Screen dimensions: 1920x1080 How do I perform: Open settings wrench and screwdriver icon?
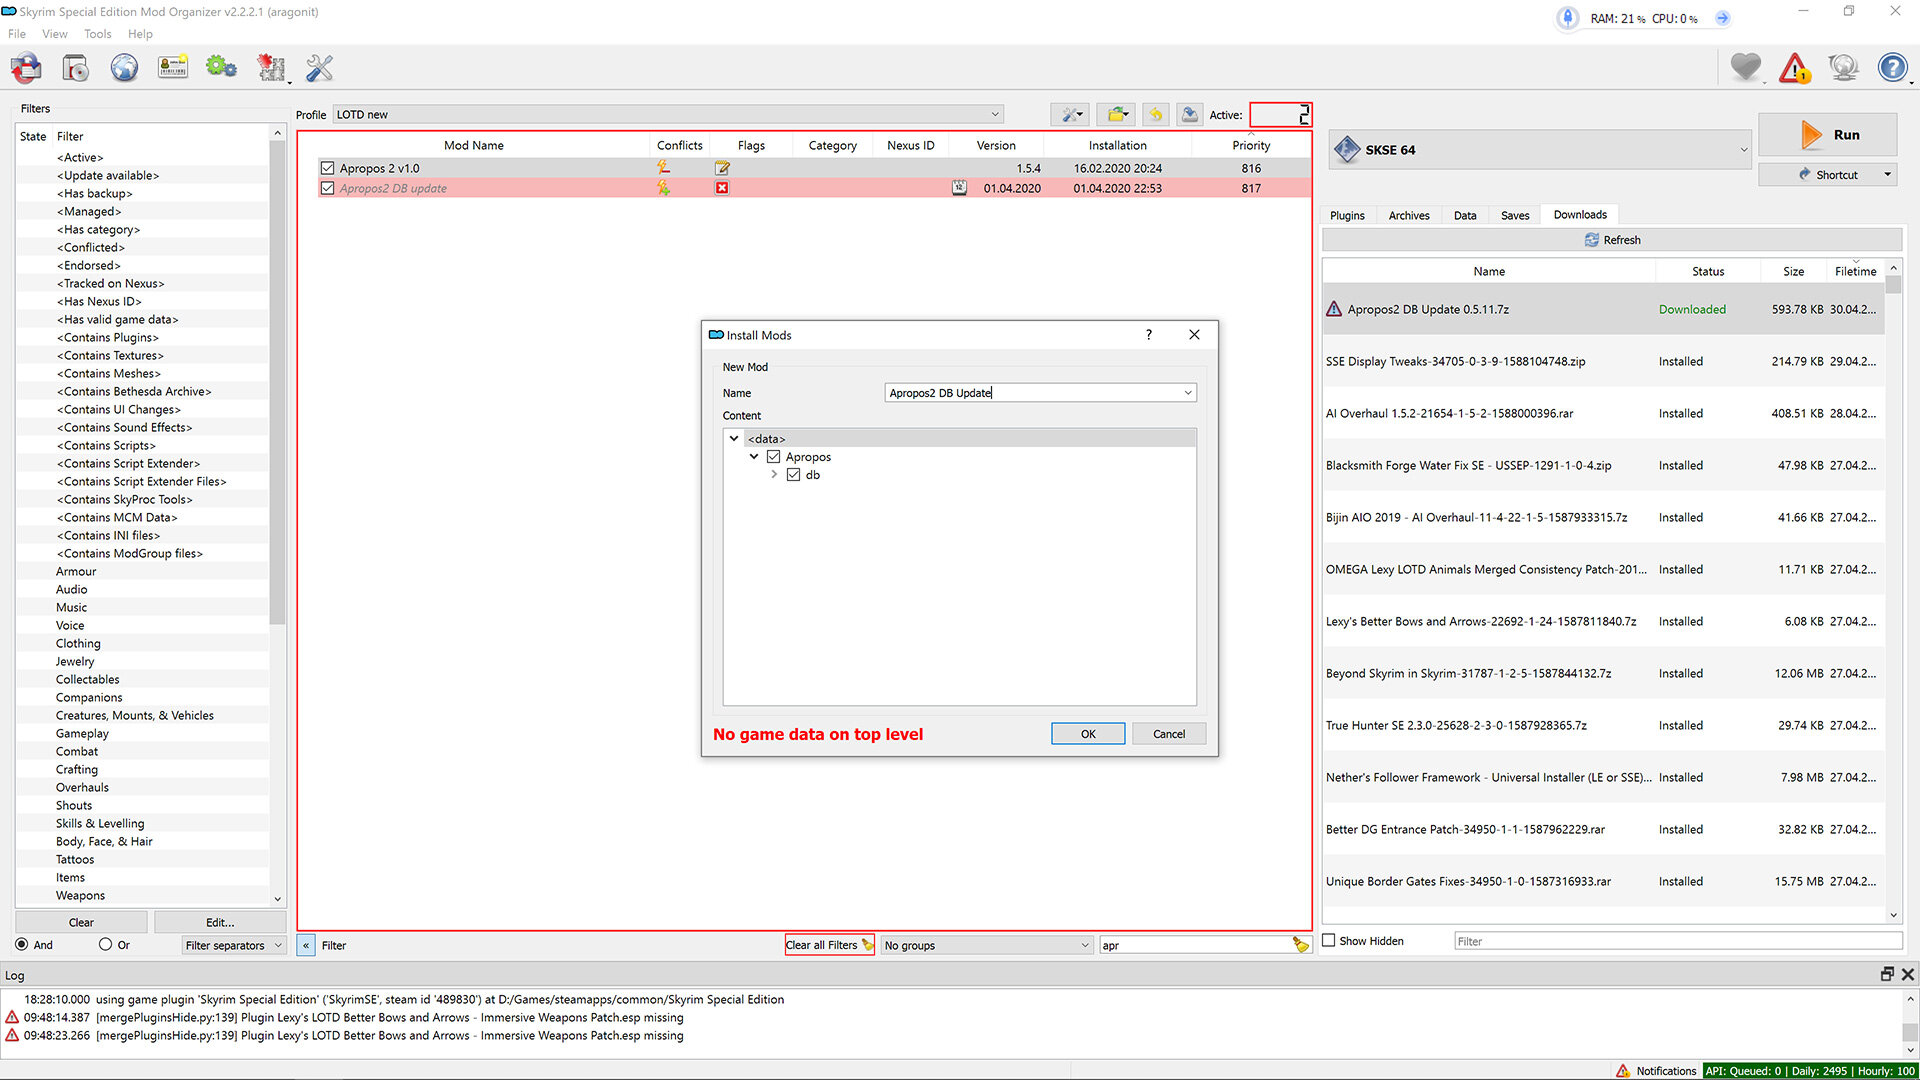319,68
